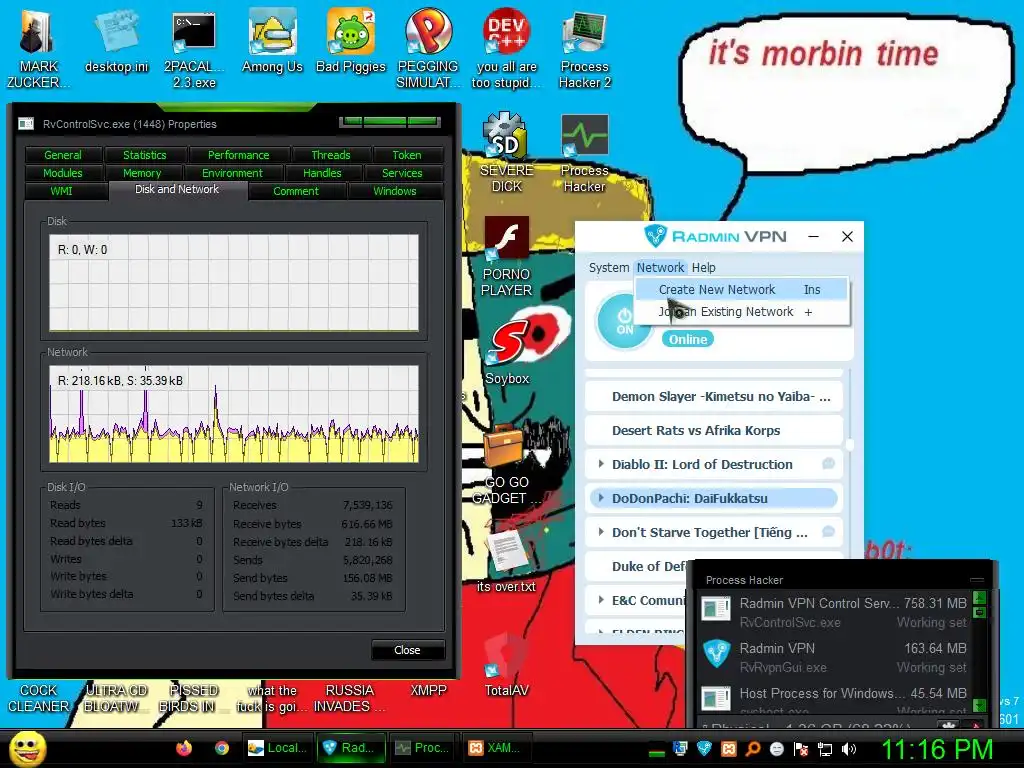Screen dimensions: 1024x768
Task: Expand the Diablo II: Lord of Destruction network
Action: point(601,464)
